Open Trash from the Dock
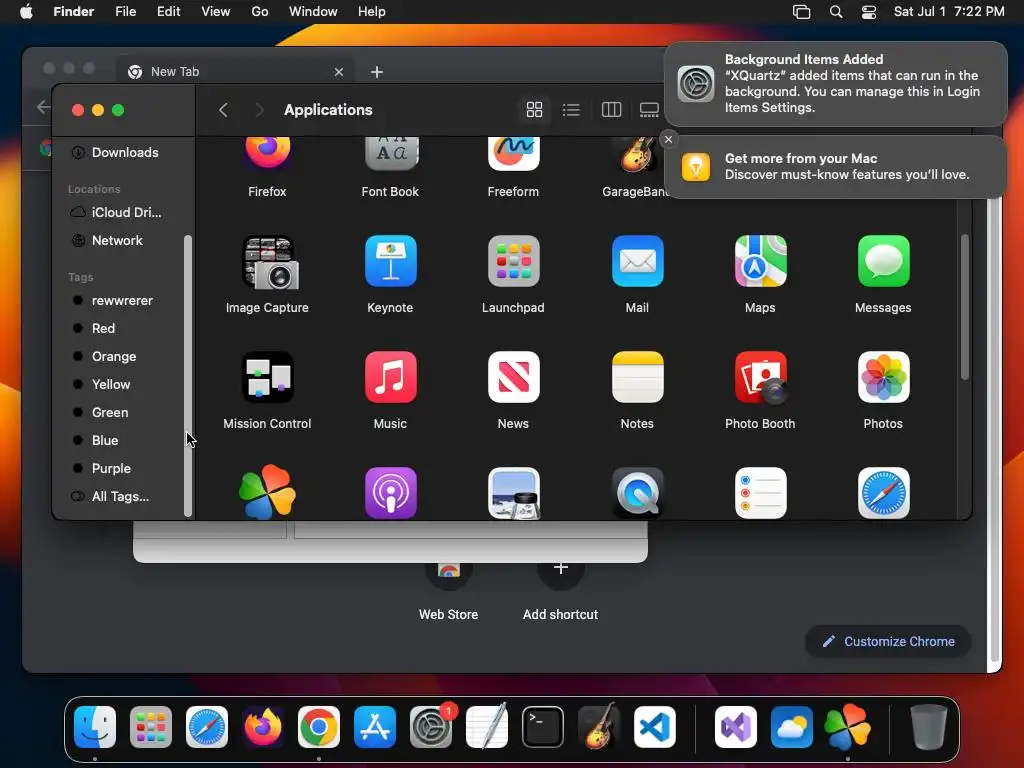1024x768 pixels. [928, 727]
